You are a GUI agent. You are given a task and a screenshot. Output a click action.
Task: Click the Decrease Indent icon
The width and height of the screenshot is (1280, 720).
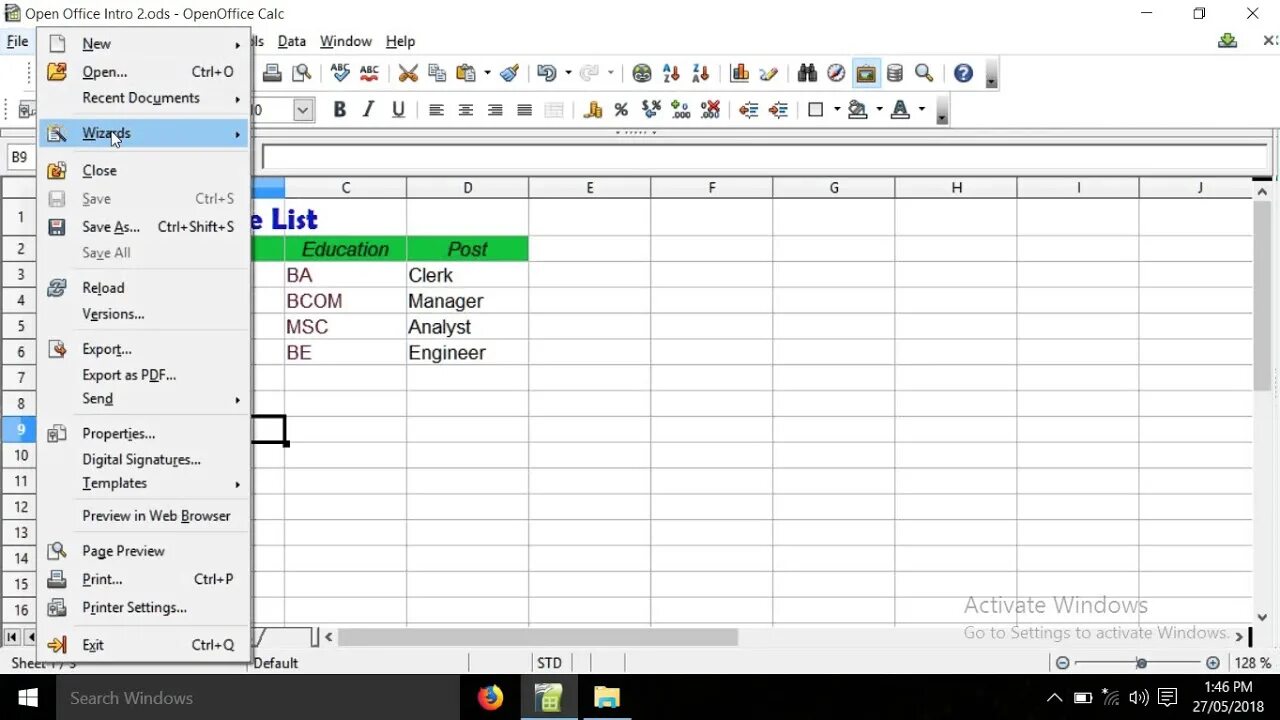coord(749,110)
